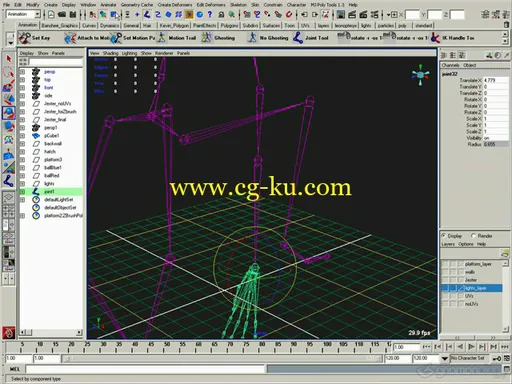
Task: Click the Set Key shelf icon
Action: (x=24, y=38)
